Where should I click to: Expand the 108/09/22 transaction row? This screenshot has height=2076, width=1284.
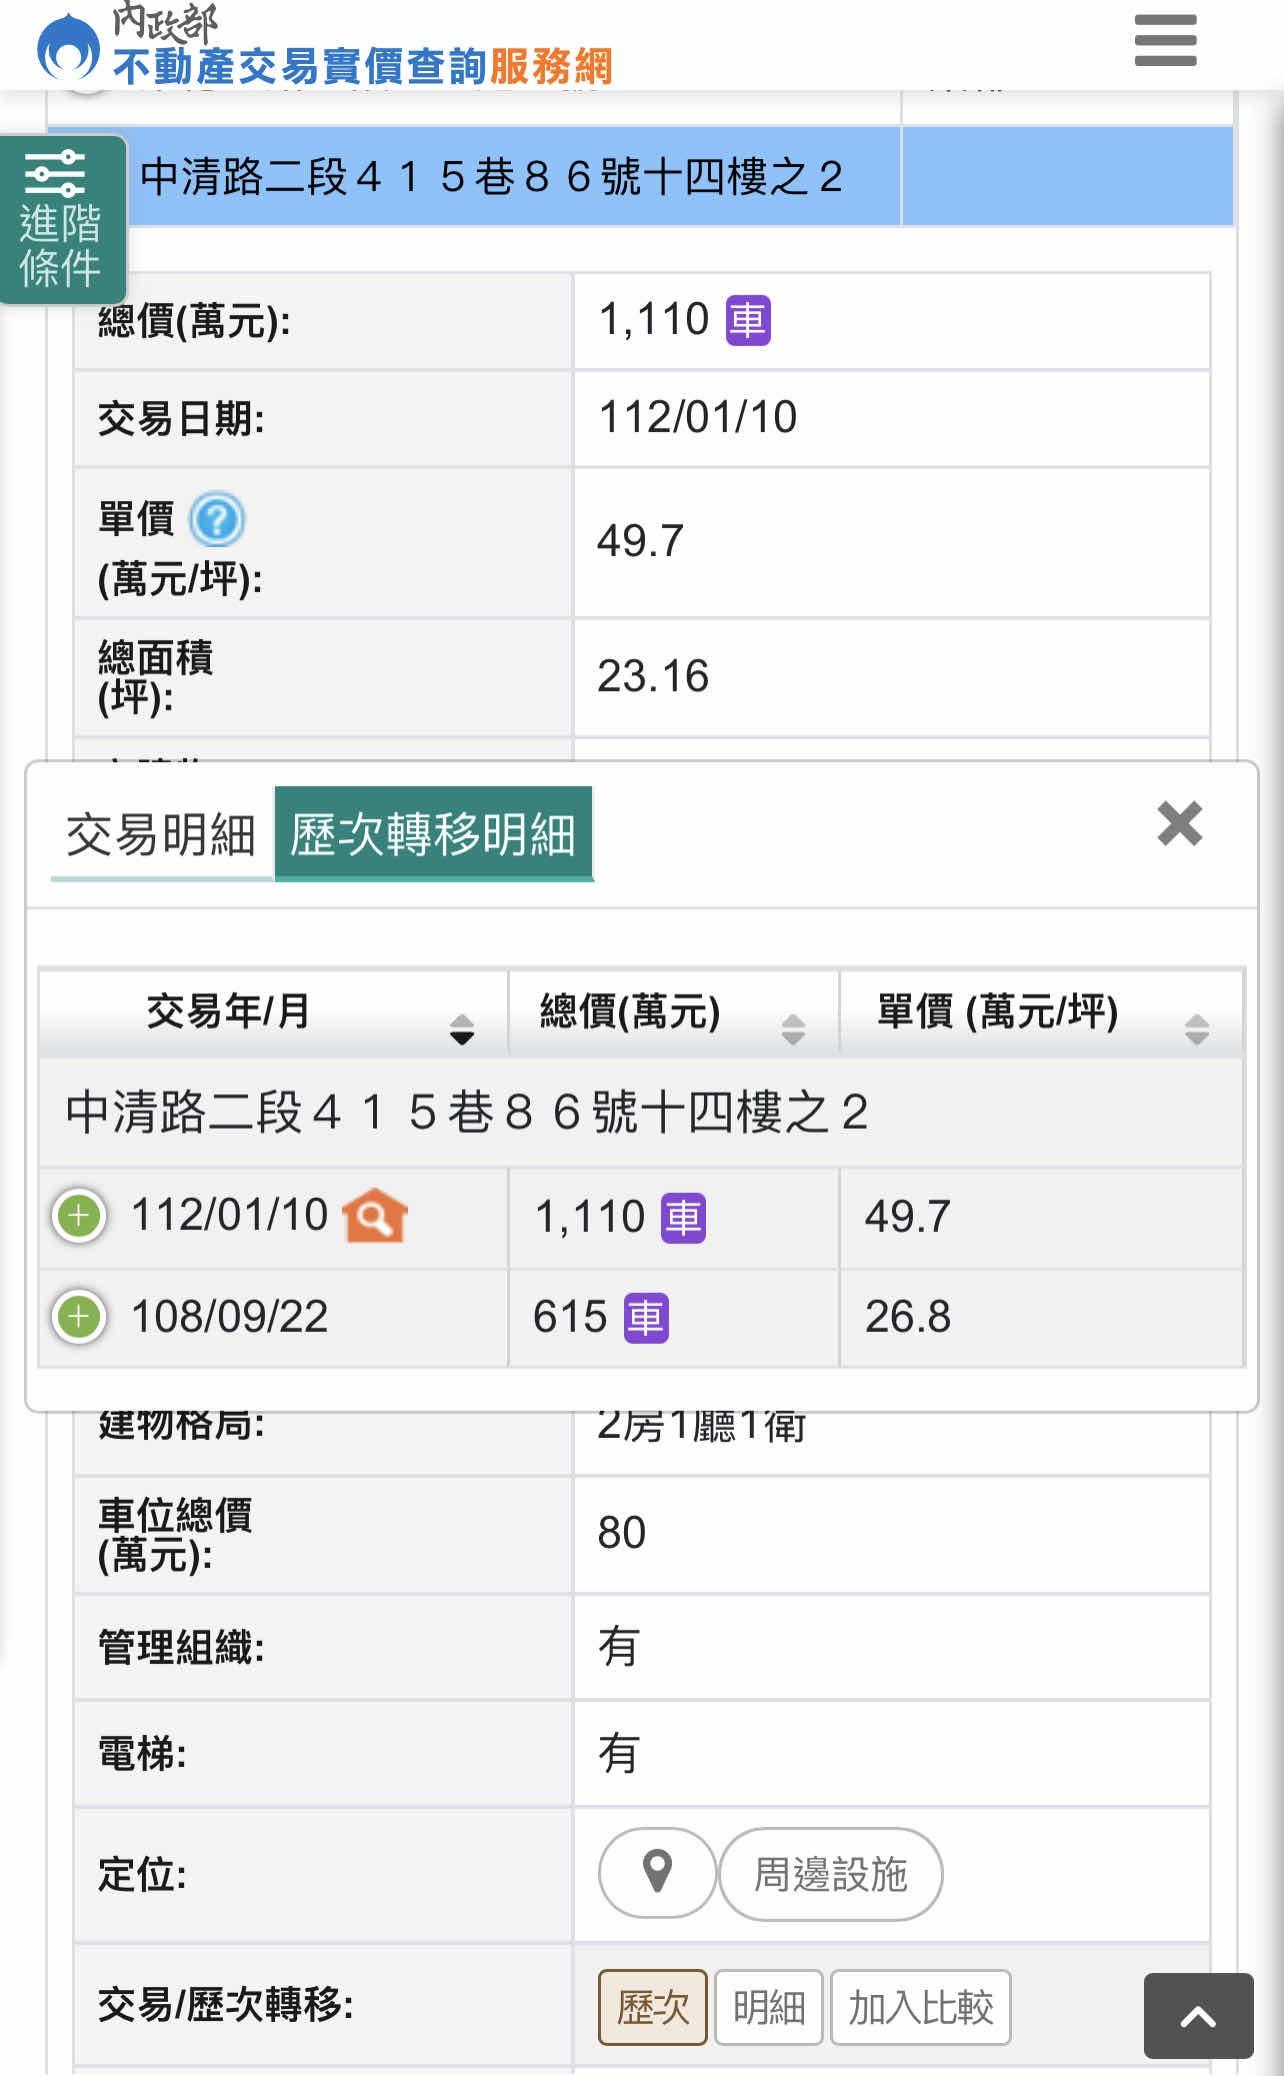[x=79, y=1317]
